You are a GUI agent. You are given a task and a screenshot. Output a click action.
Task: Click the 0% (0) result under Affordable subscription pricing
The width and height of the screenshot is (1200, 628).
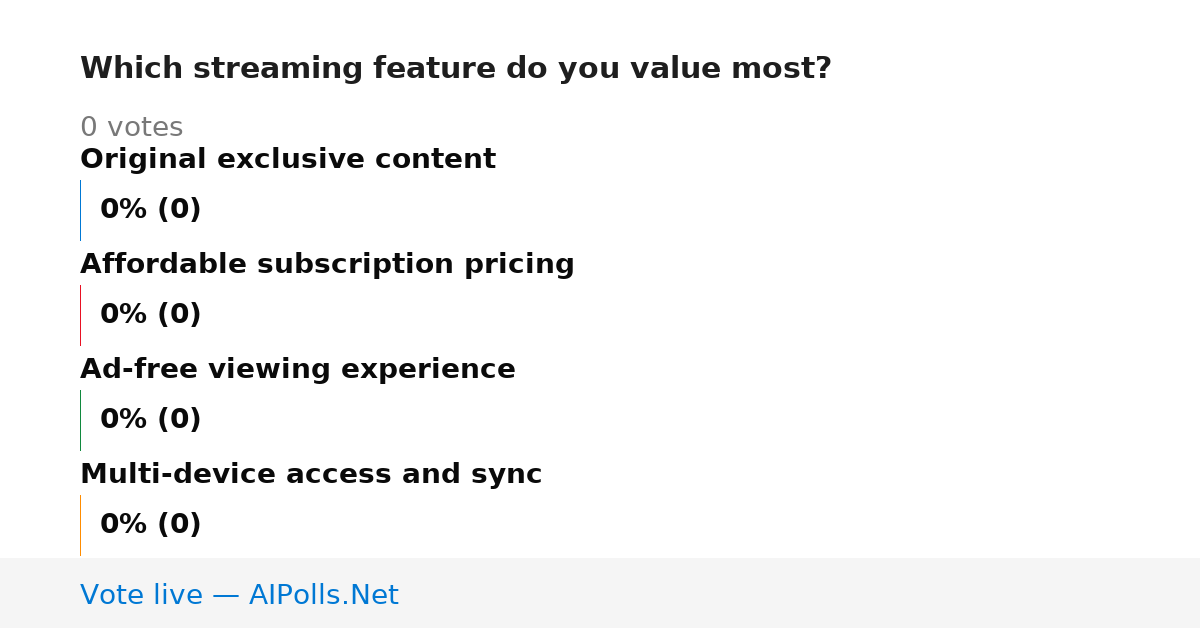(x=151, y=315)
